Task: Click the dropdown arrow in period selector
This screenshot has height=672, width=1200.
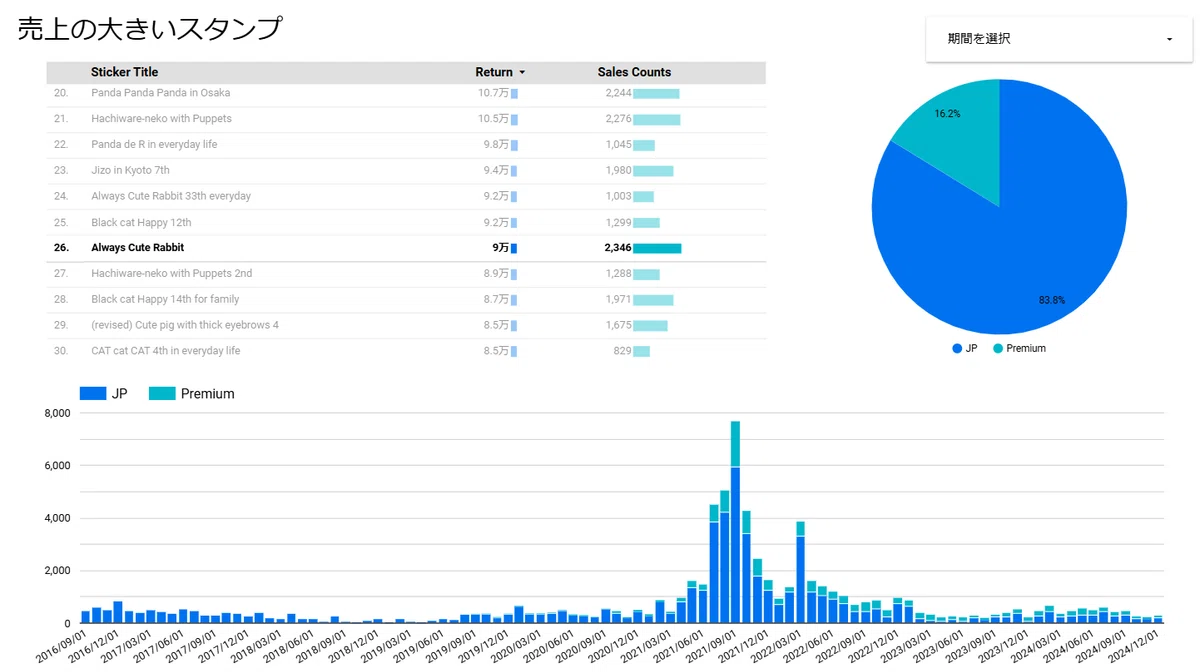Action: click(x=1169, y=40)
